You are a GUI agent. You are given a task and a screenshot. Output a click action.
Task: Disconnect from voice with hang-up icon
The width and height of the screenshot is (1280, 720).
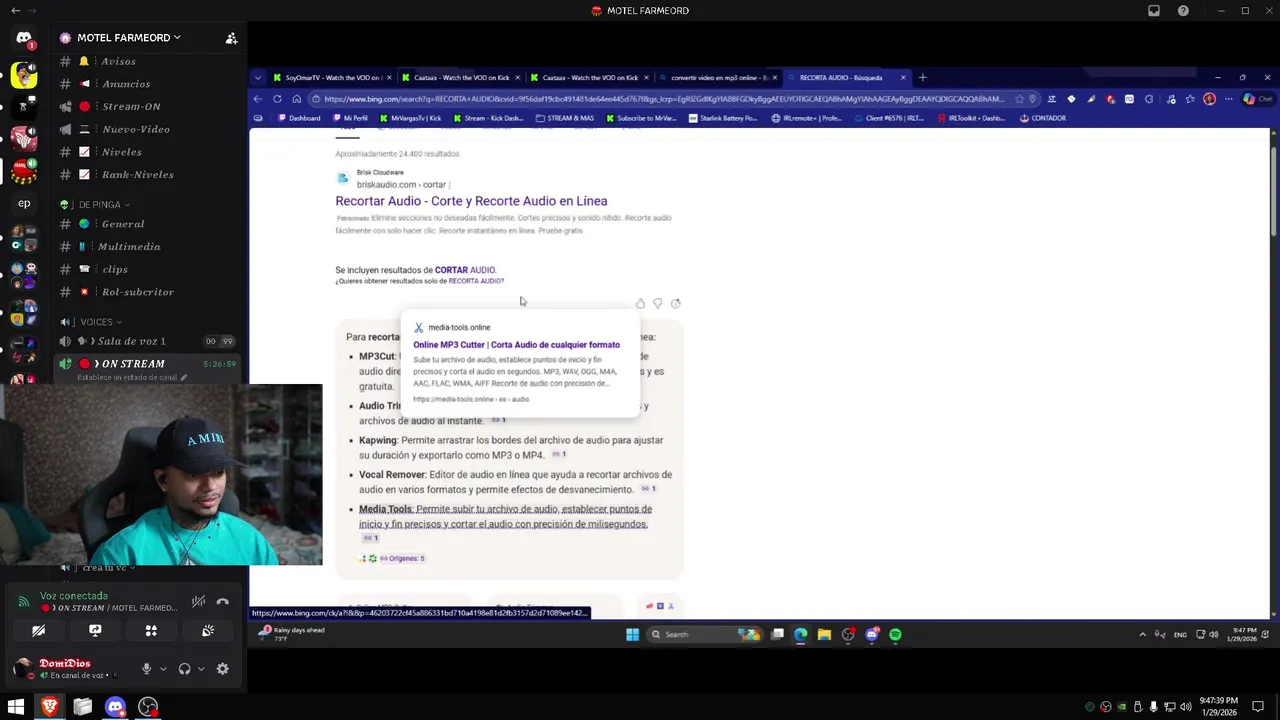click(x=223, y=602)
